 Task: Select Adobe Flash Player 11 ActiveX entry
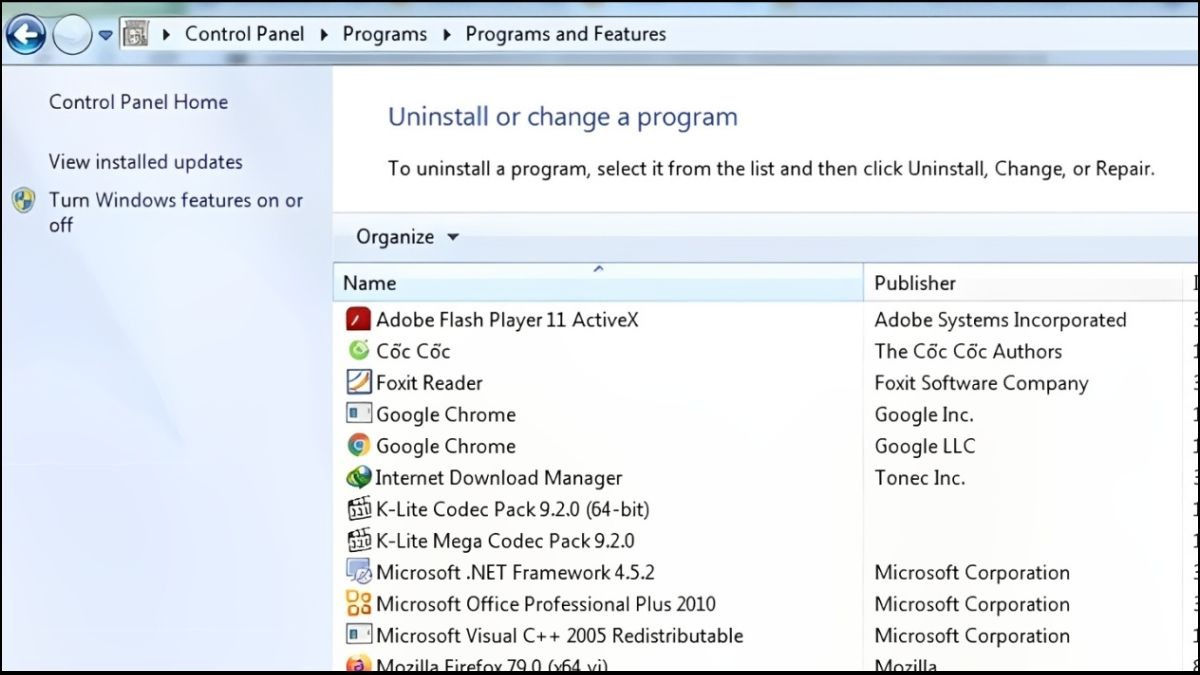(x=507, y=320)
